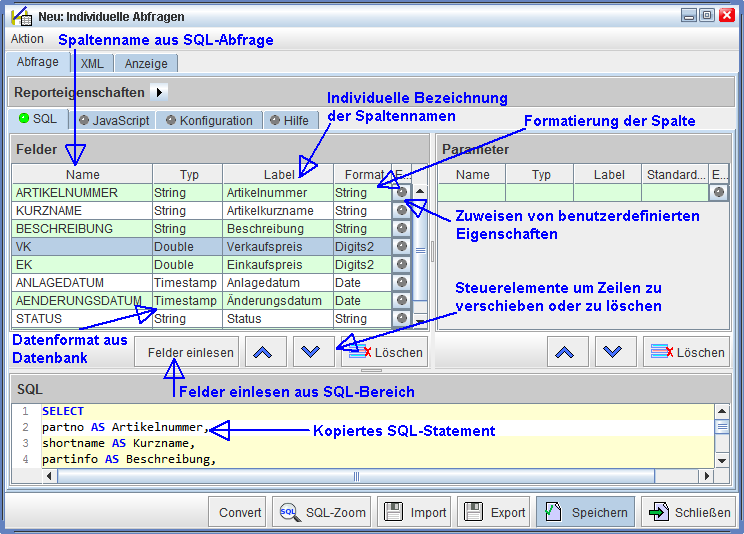This screenshot has height=534, width=744.
Task: Save query with Speichern button
Action: coord(586,512)
